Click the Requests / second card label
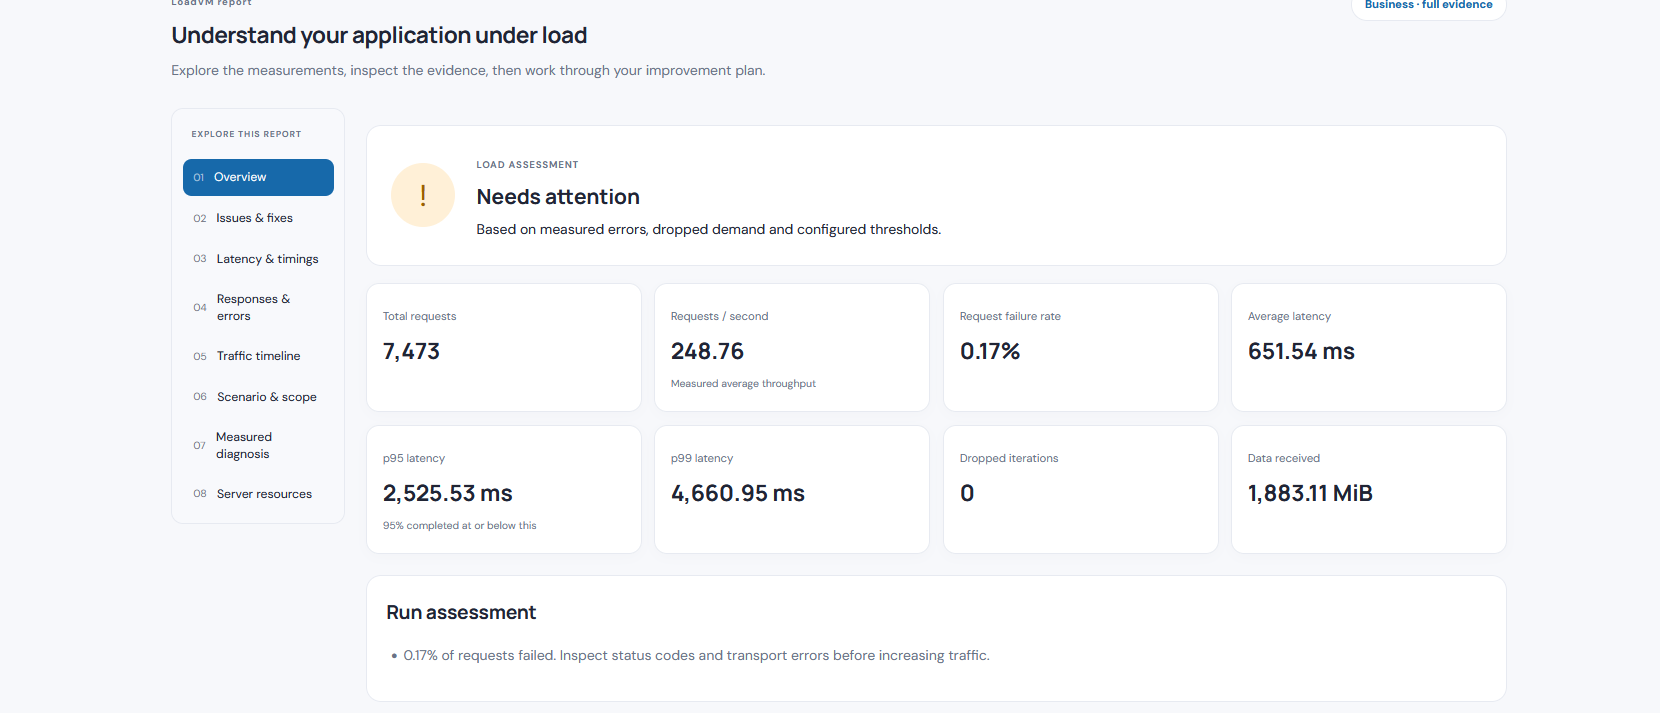1660x713 pixels. pos(719,316)
